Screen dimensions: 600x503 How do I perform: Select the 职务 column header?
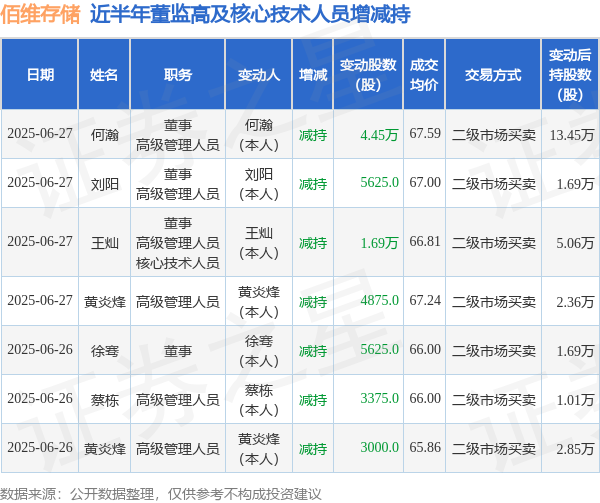click(178, 75)
